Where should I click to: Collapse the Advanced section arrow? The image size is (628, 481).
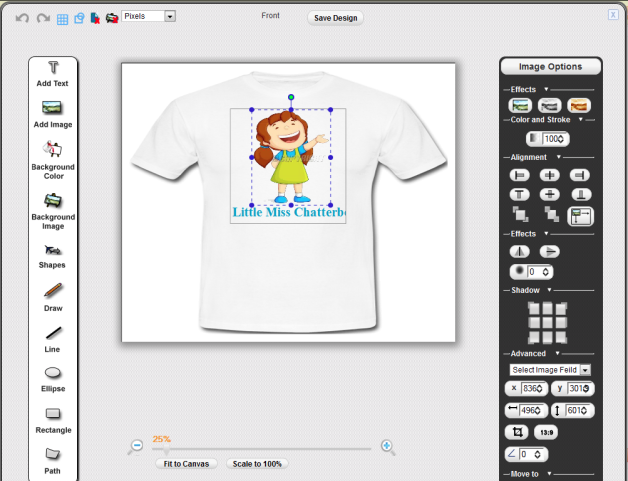(x=557, y=353)
